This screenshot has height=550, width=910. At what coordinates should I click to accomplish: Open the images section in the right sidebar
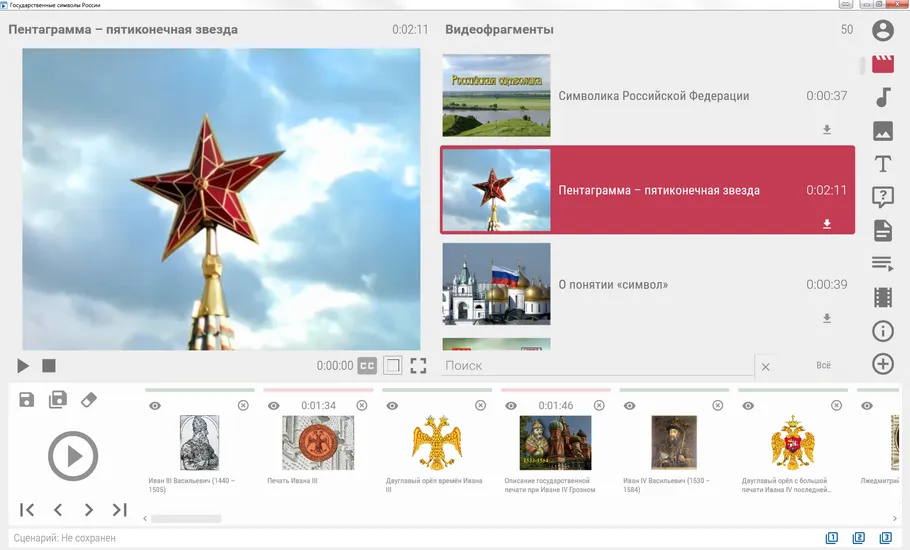[x=883, y=130]
